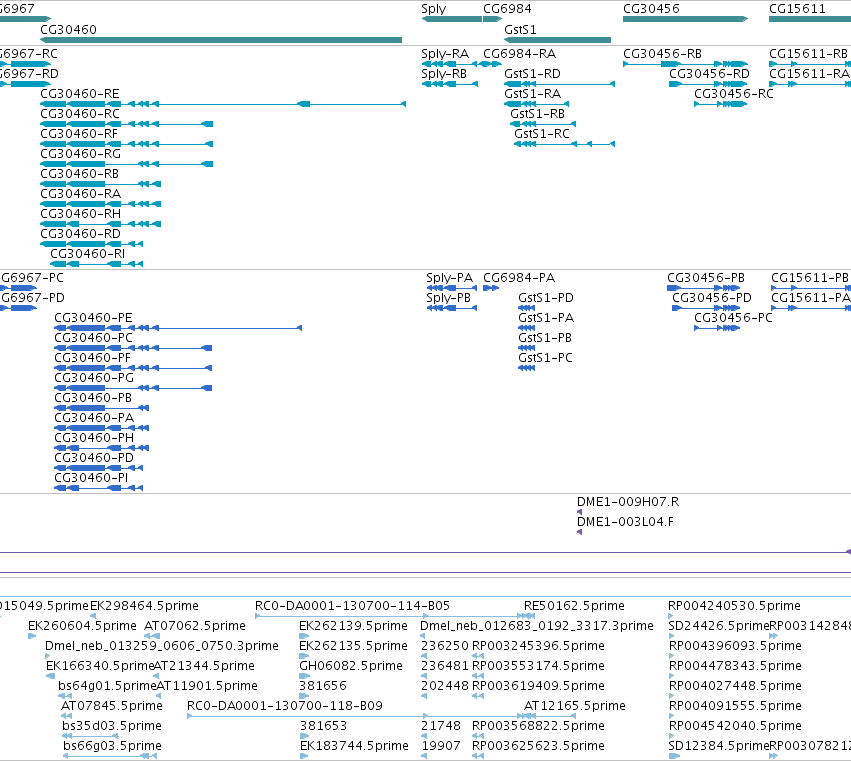Select transcript CG6984-RA
The height and width of the screenshot is (761, 851).
click(x=519, y=54)
